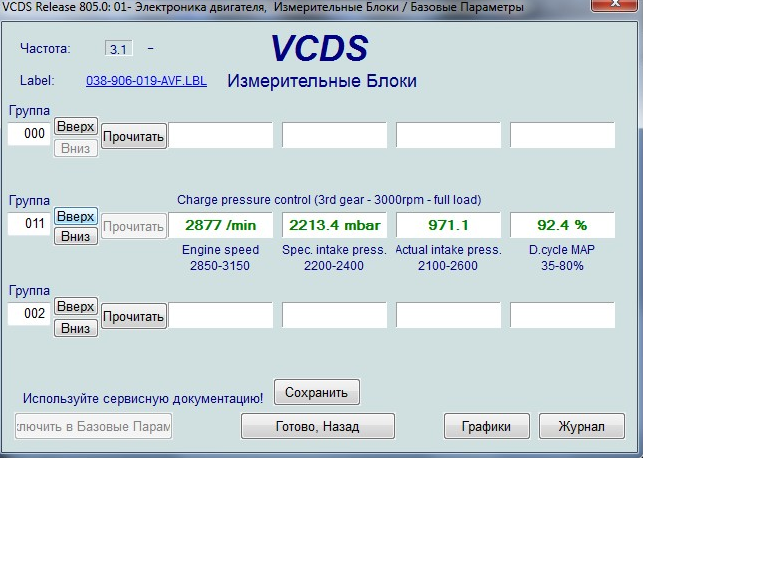Click the first empty field of group 002
778x584 pixels.
coord(221,315)
